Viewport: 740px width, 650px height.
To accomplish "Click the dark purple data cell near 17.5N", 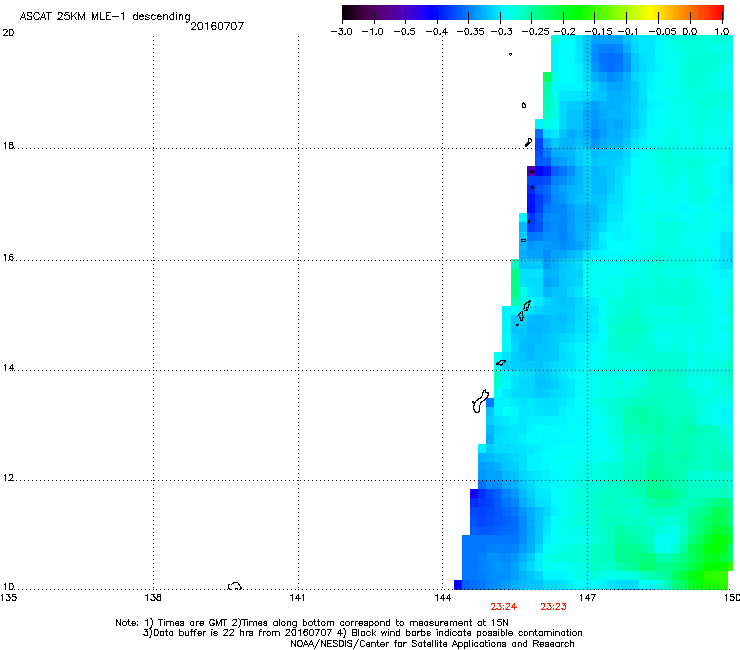I will (x=531, y=171).
